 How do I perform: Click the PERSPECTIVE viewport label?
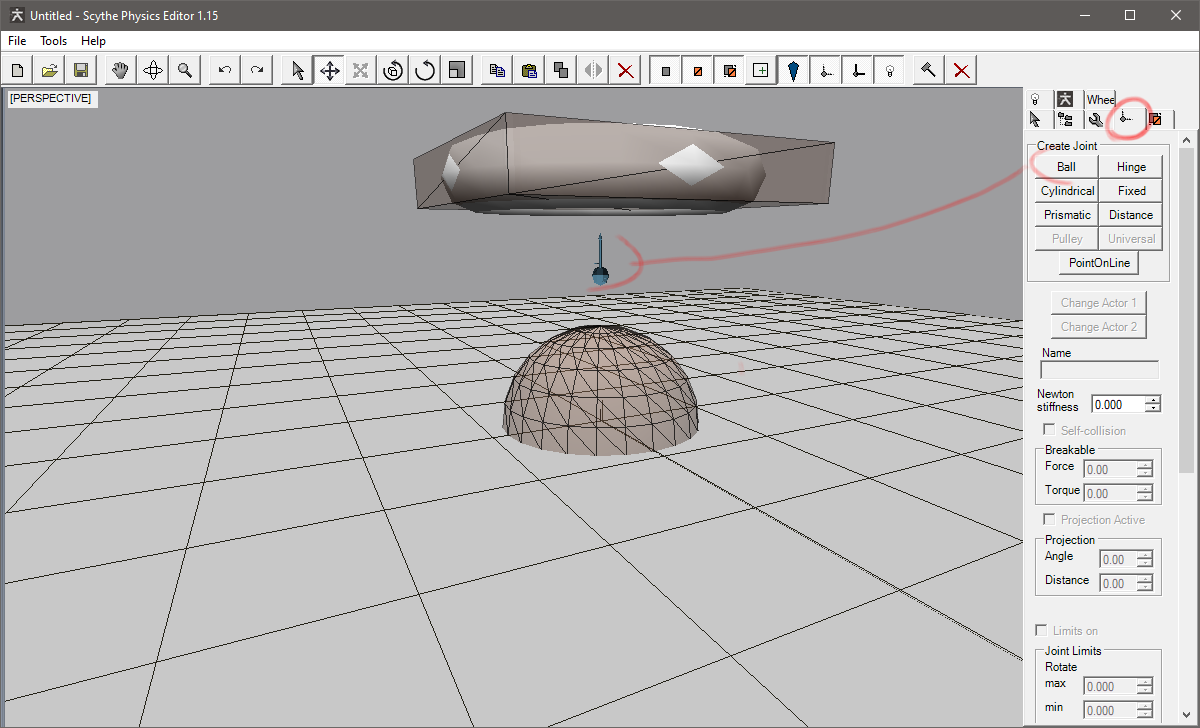(x=52, y=98)
